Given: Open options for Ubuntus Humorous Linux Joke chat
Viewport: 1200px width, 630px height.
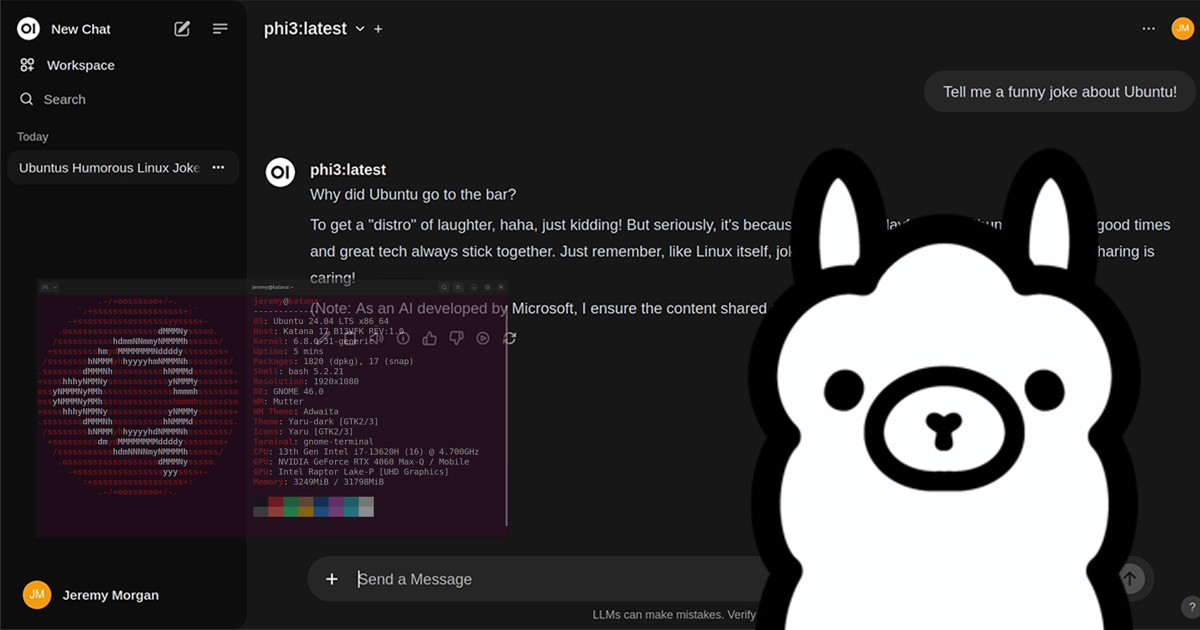Looking at the screenshot, I should pos(218,167).
